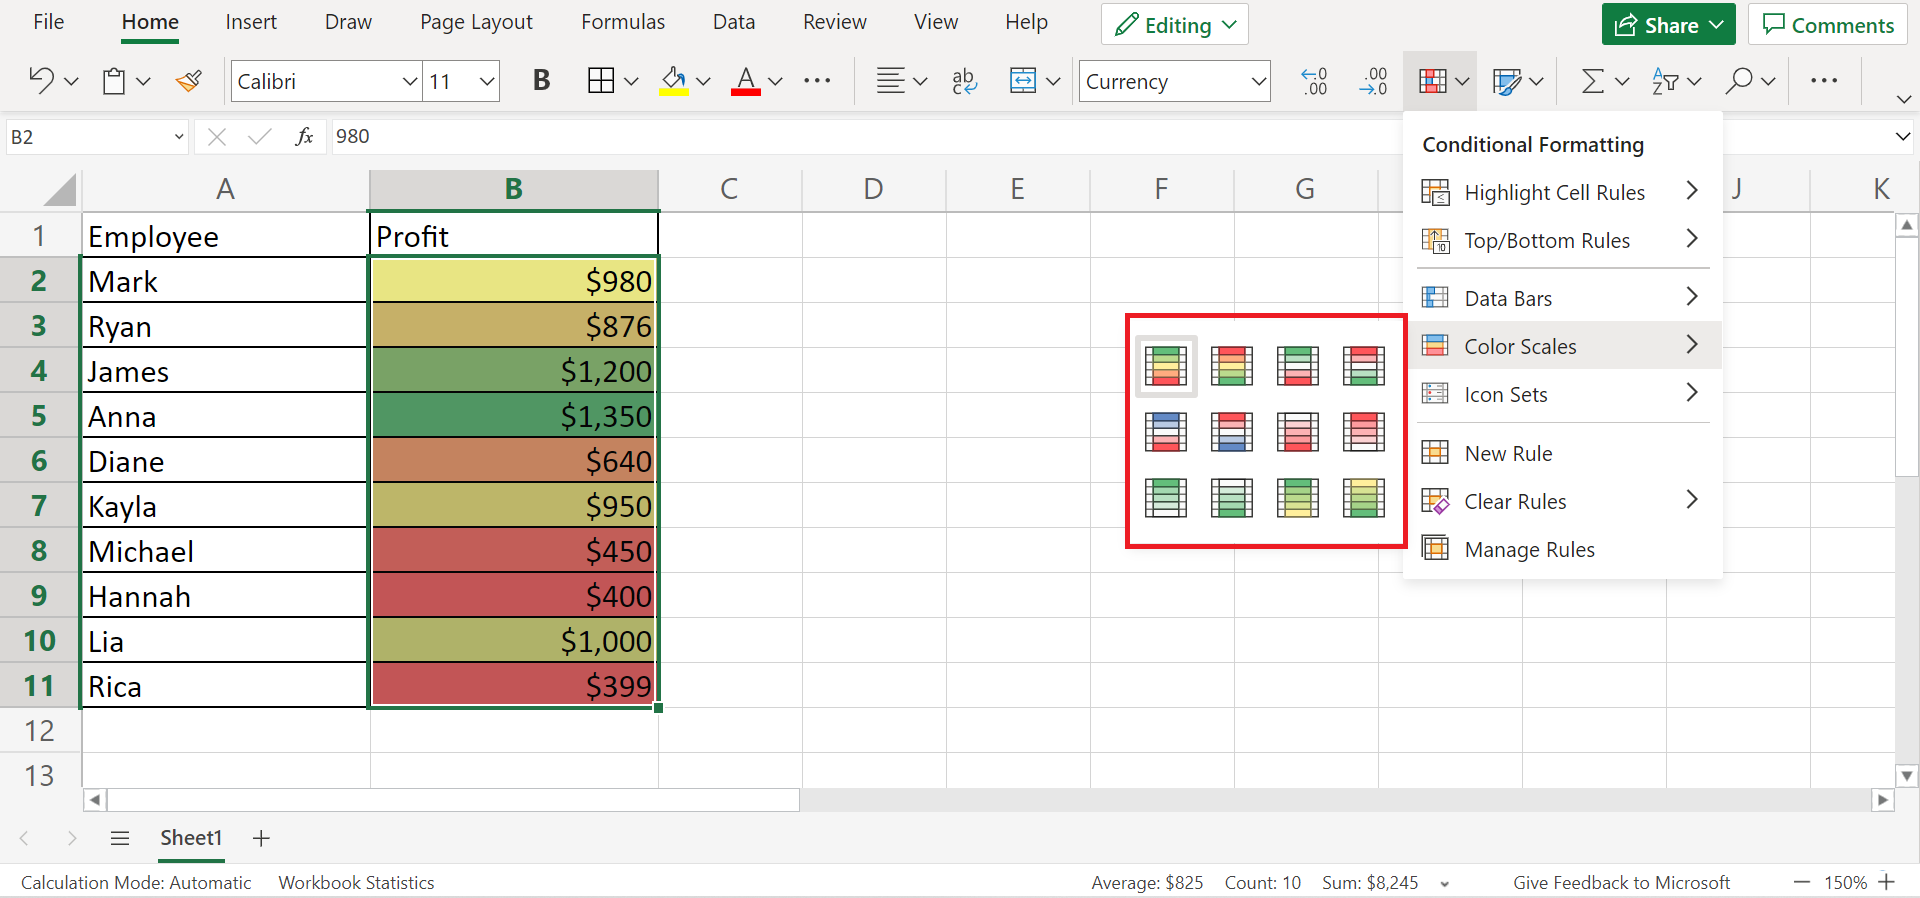Click the Wrap Text icon
Screen dimensions: 1920x898
pos(964,81)
